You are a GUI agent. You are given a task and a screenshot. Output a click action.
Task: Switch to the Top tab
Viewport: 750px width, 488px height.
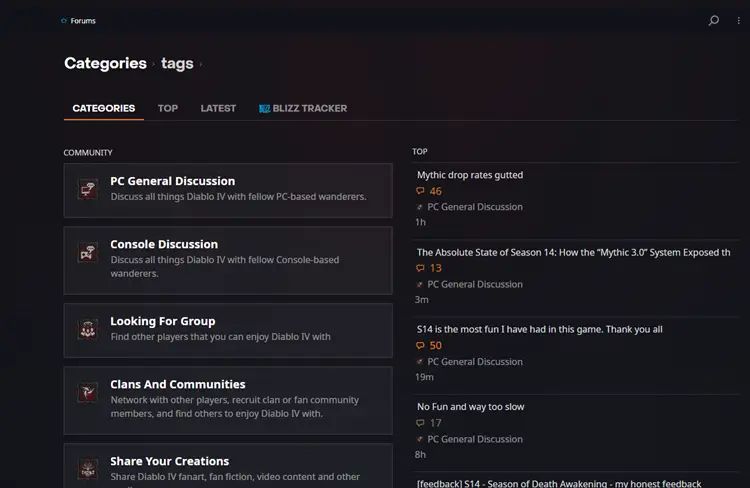[168, 109]
